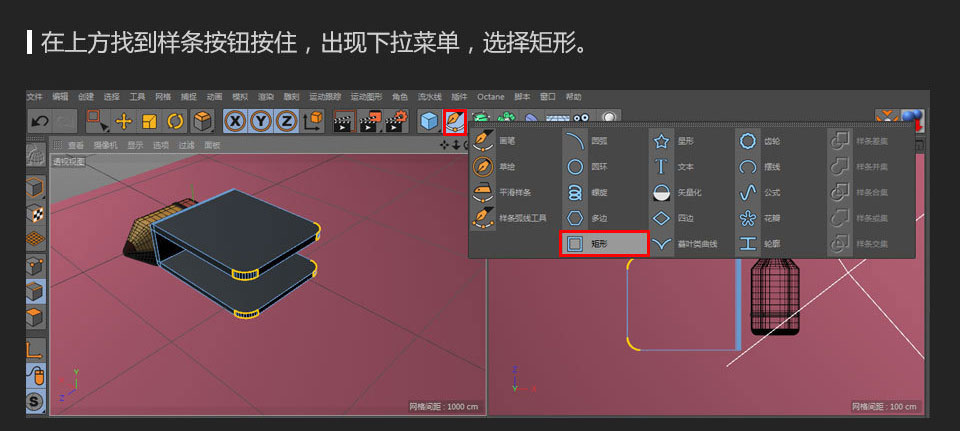960x431 pixels.
Task: Switch to edges mode cube icon
Action: [x=36, y=291]
